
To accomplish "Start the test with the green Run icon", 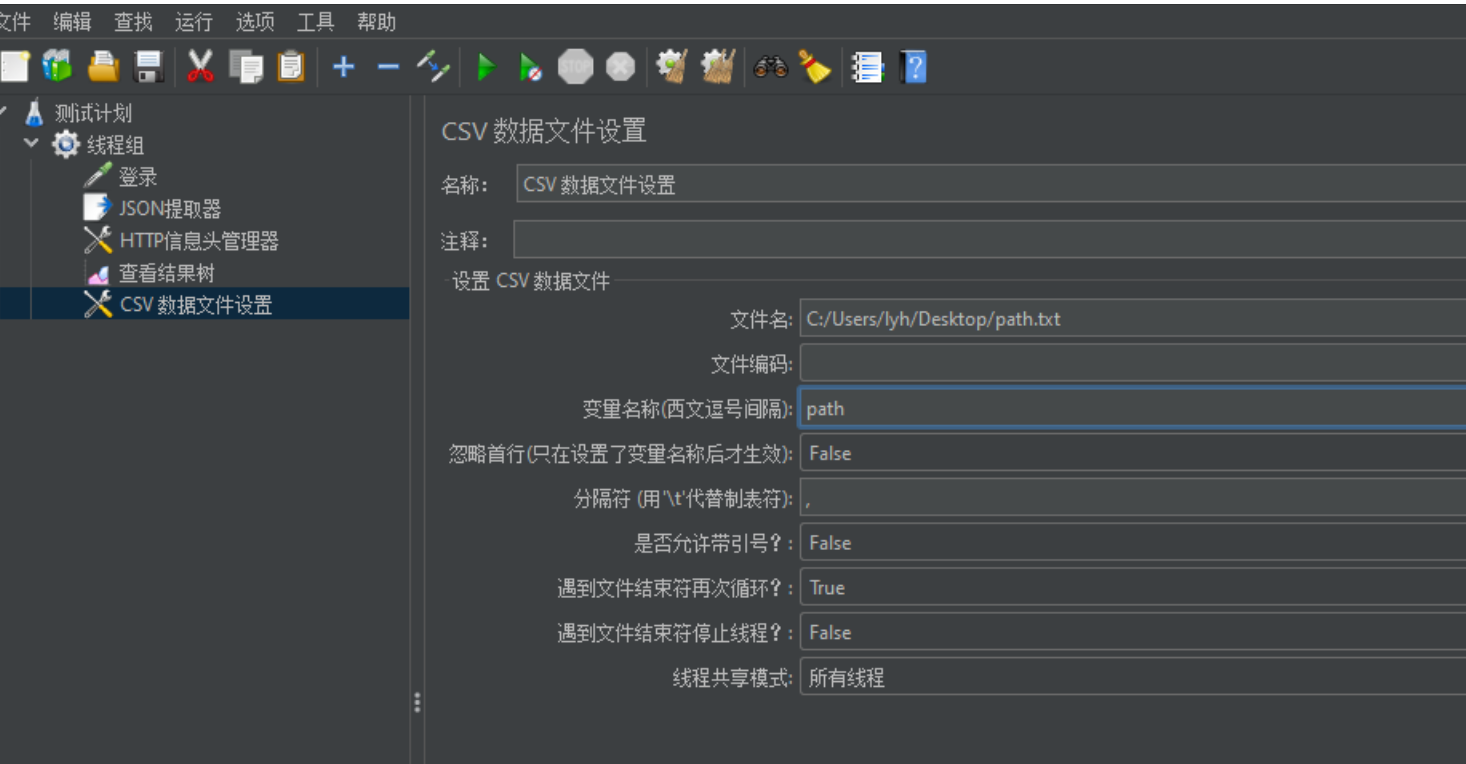I will (487, 67).
